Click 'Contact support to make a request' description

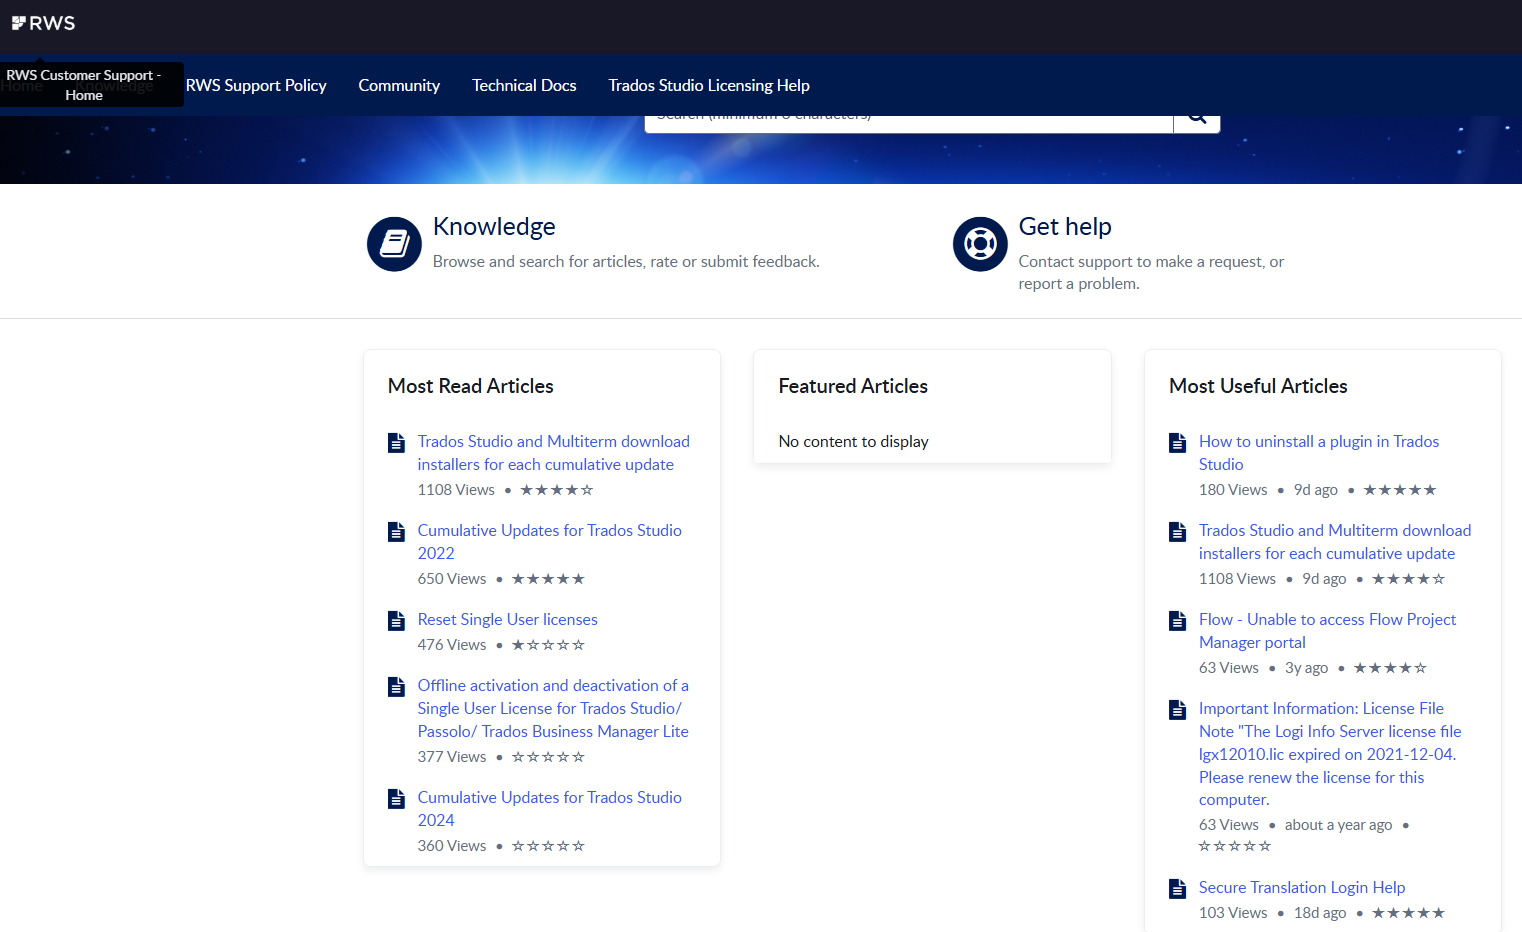point(1151,273)
